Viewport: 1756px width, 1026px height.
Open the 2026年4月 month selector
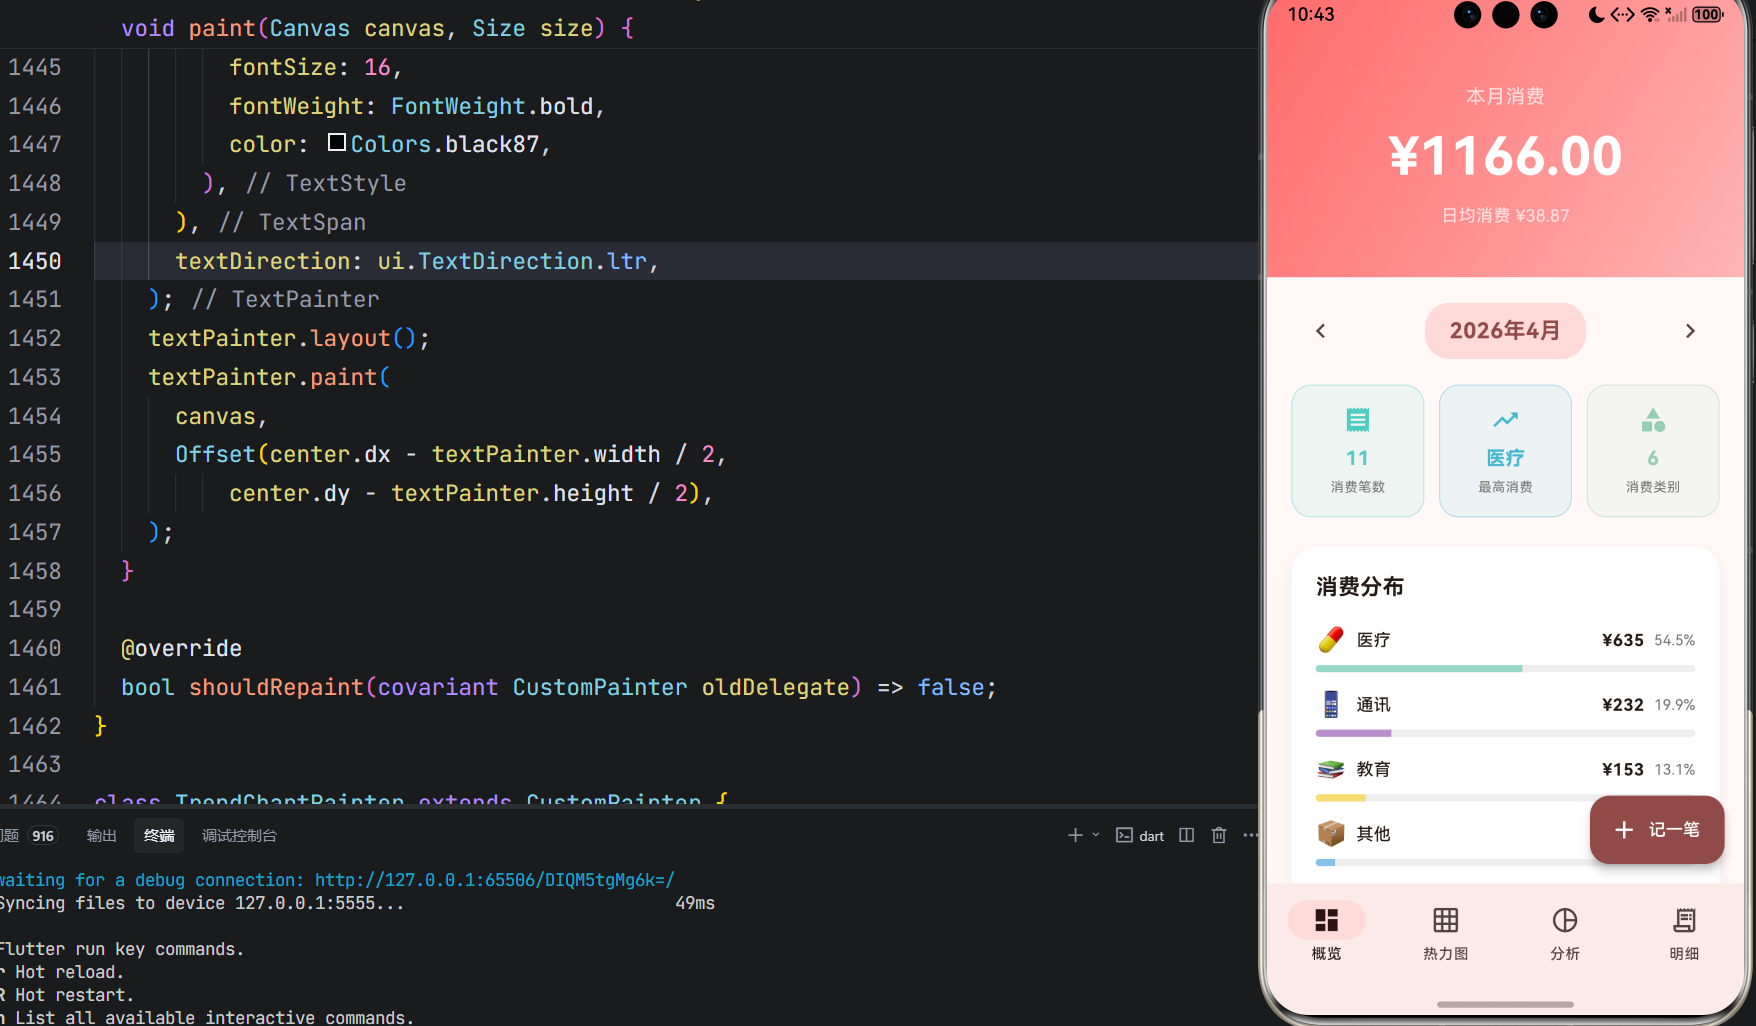[1505, 331]
